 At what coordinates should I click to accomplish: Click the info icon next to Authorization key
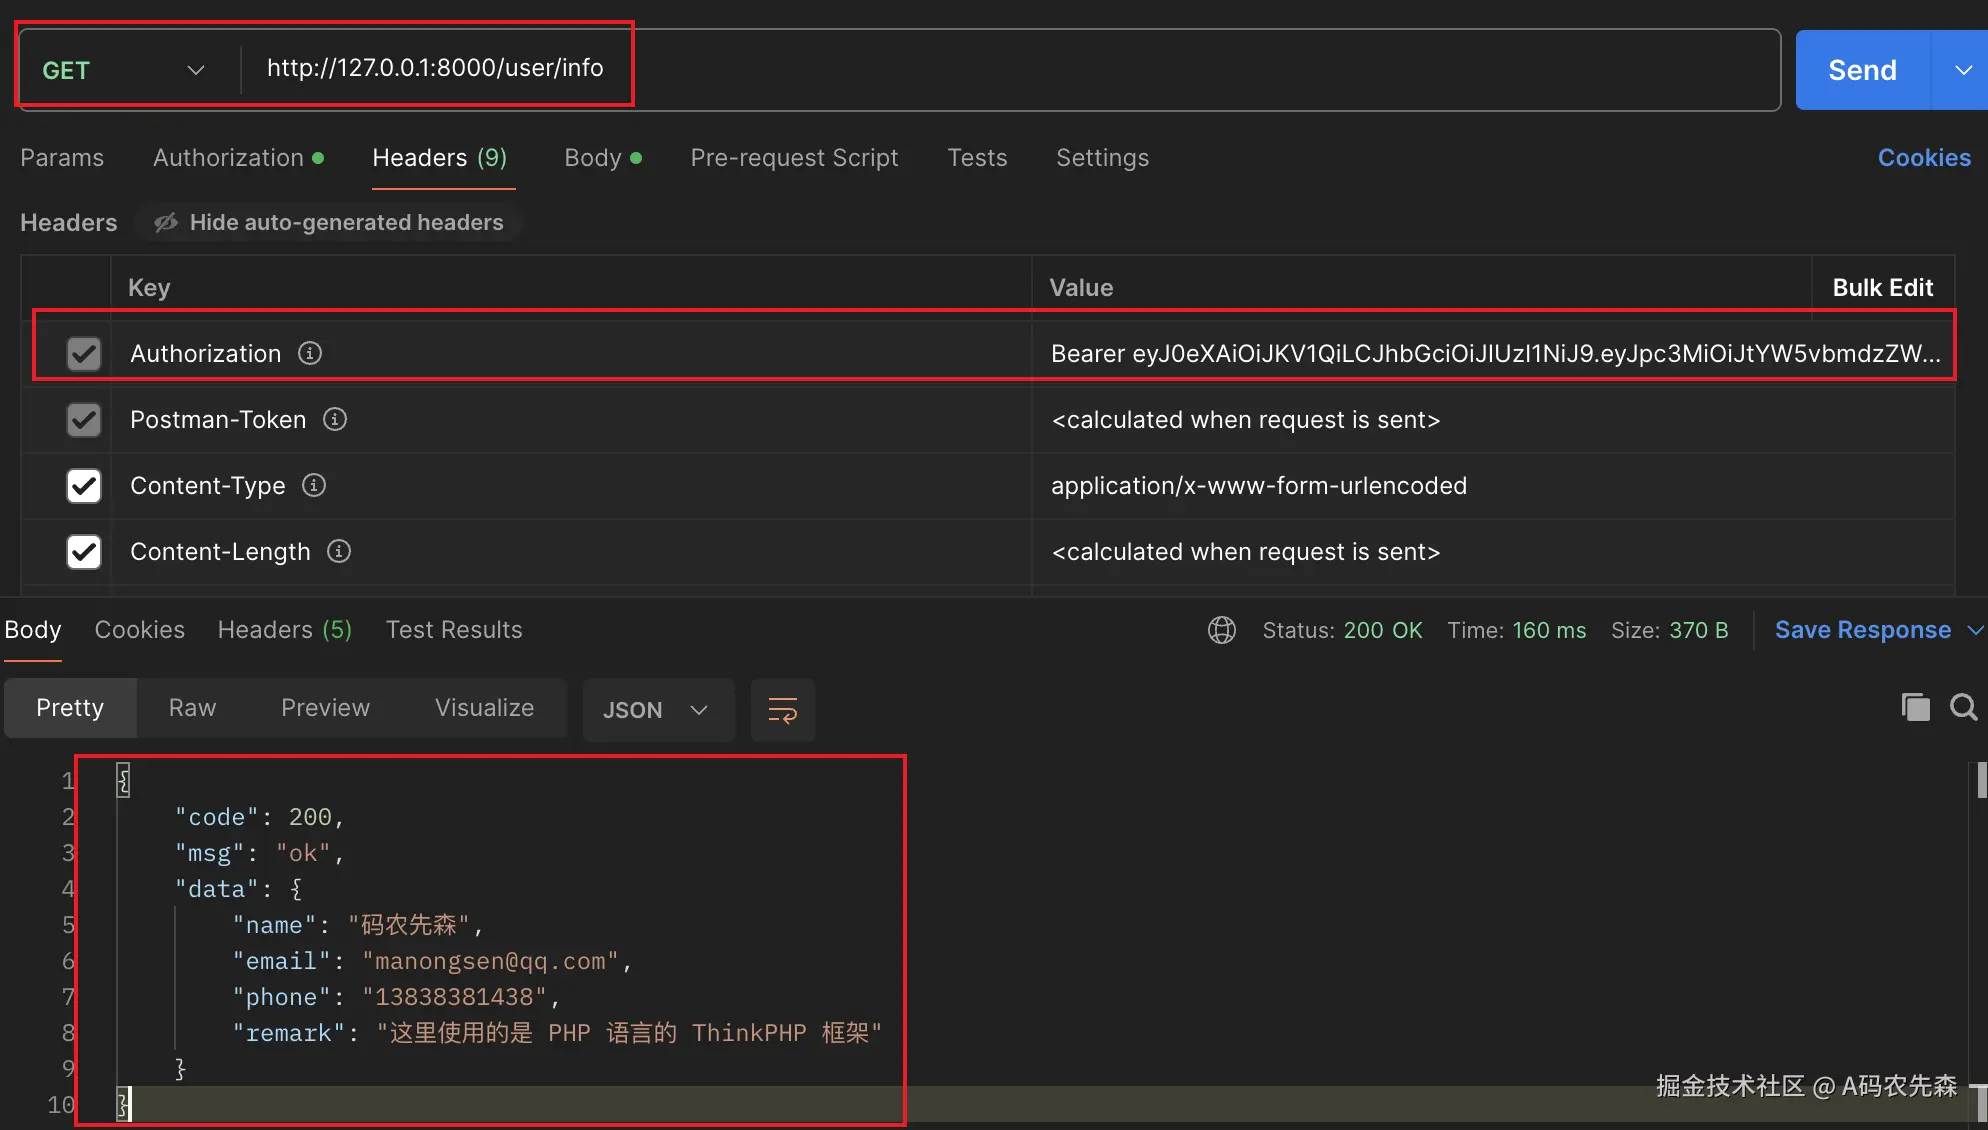point(310,353)
